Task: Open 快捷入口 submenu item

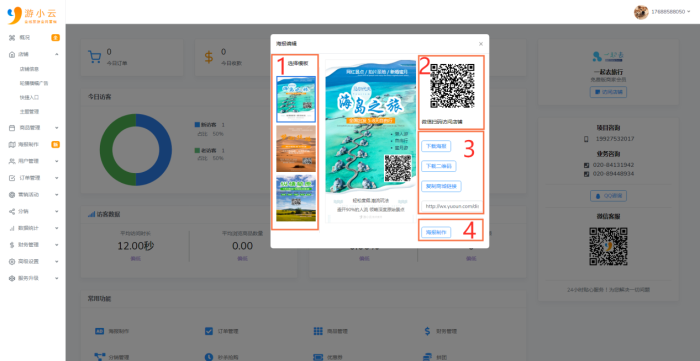Action: (29, 97)
